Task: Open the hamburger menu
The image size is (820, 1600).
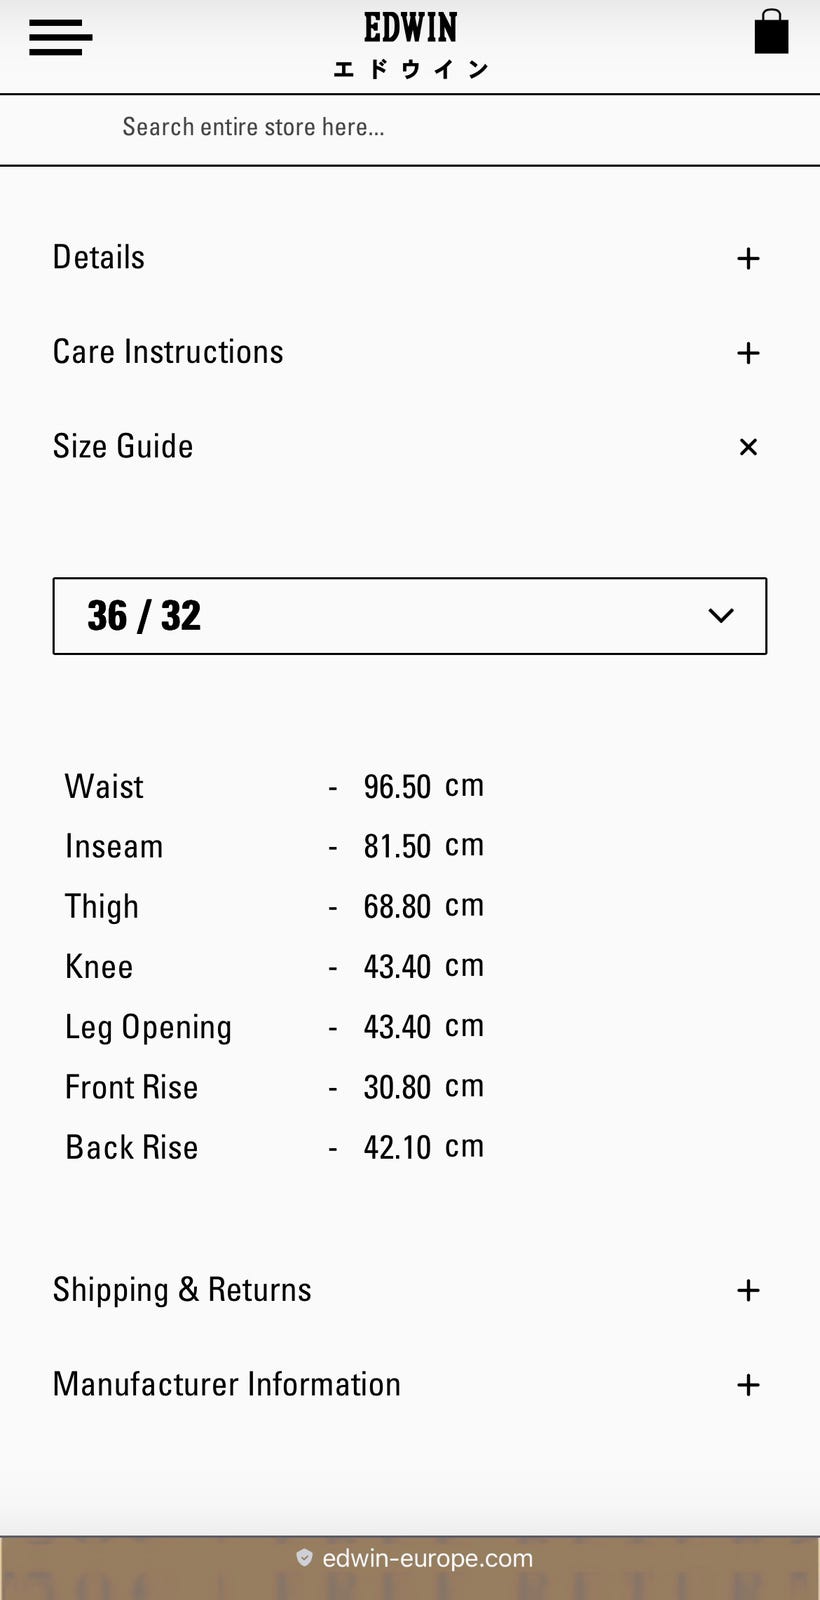Action: [x=60, y=38]
